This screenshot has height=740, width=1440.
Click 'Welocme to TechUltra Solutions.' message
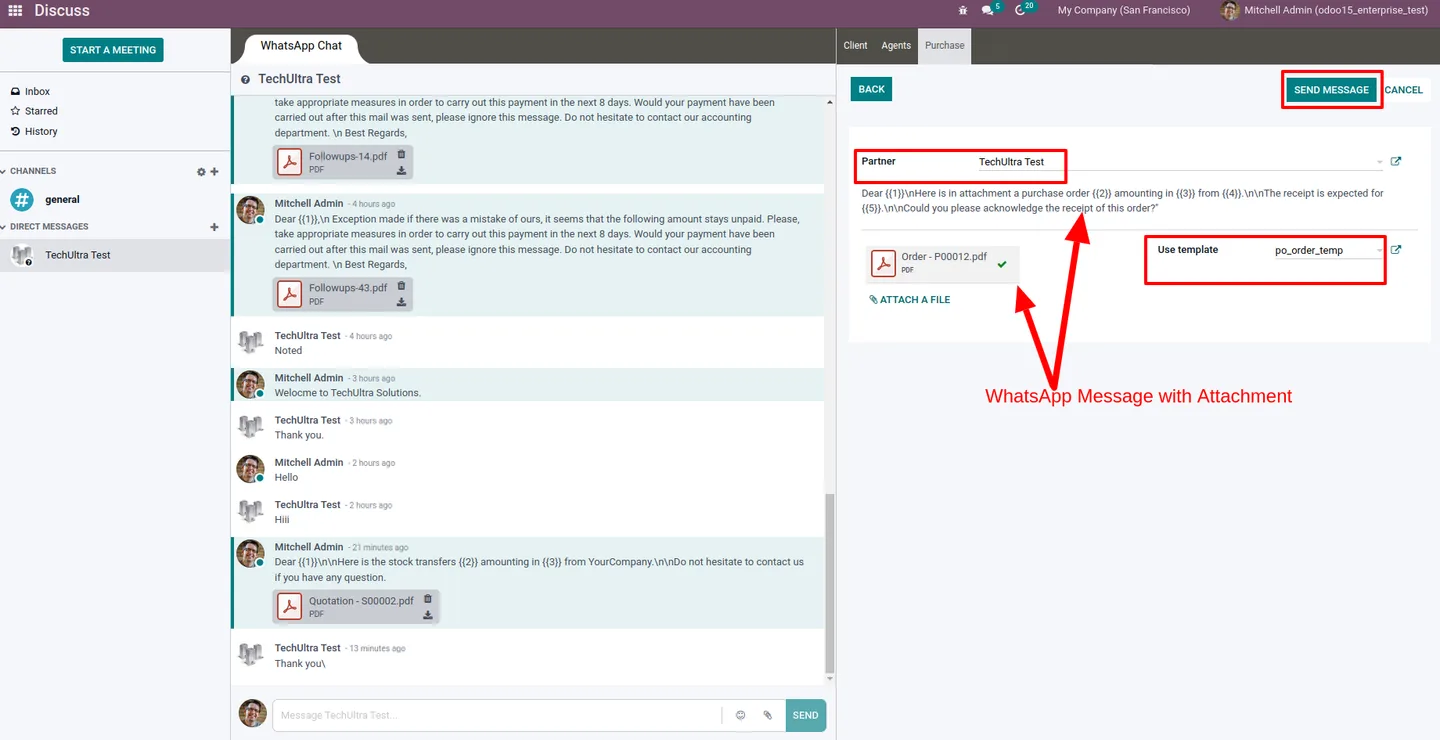348,393
